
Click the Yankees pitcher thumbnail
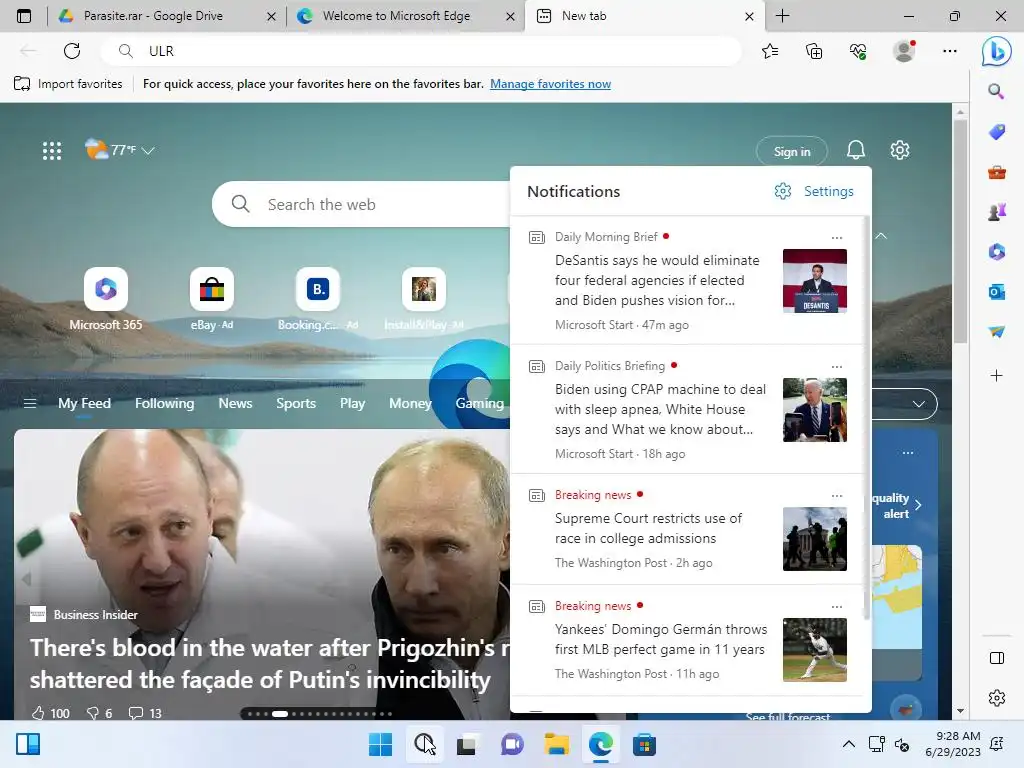[814, 650]
